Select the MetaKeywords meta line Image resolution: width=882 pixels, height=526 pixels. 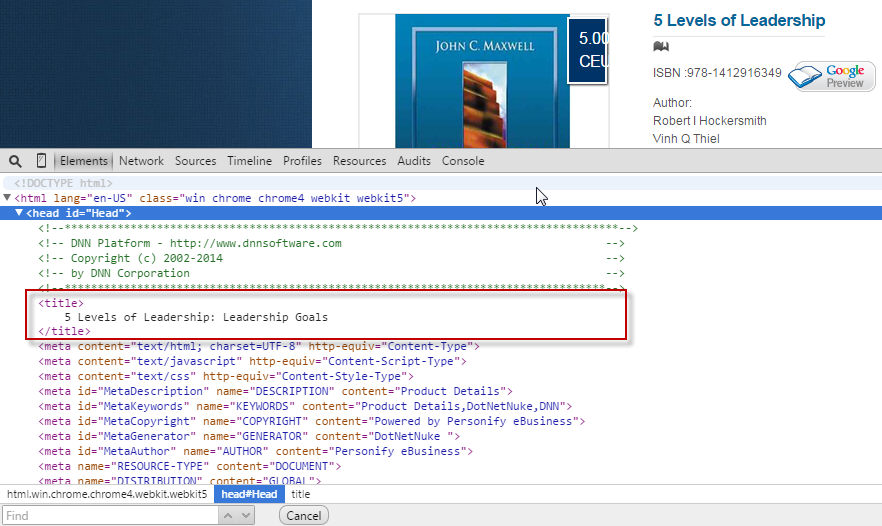coord(305,406)
